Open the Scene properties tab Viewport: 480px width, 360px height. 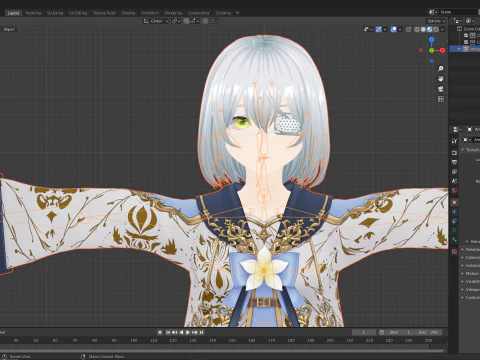coord(454,181)
